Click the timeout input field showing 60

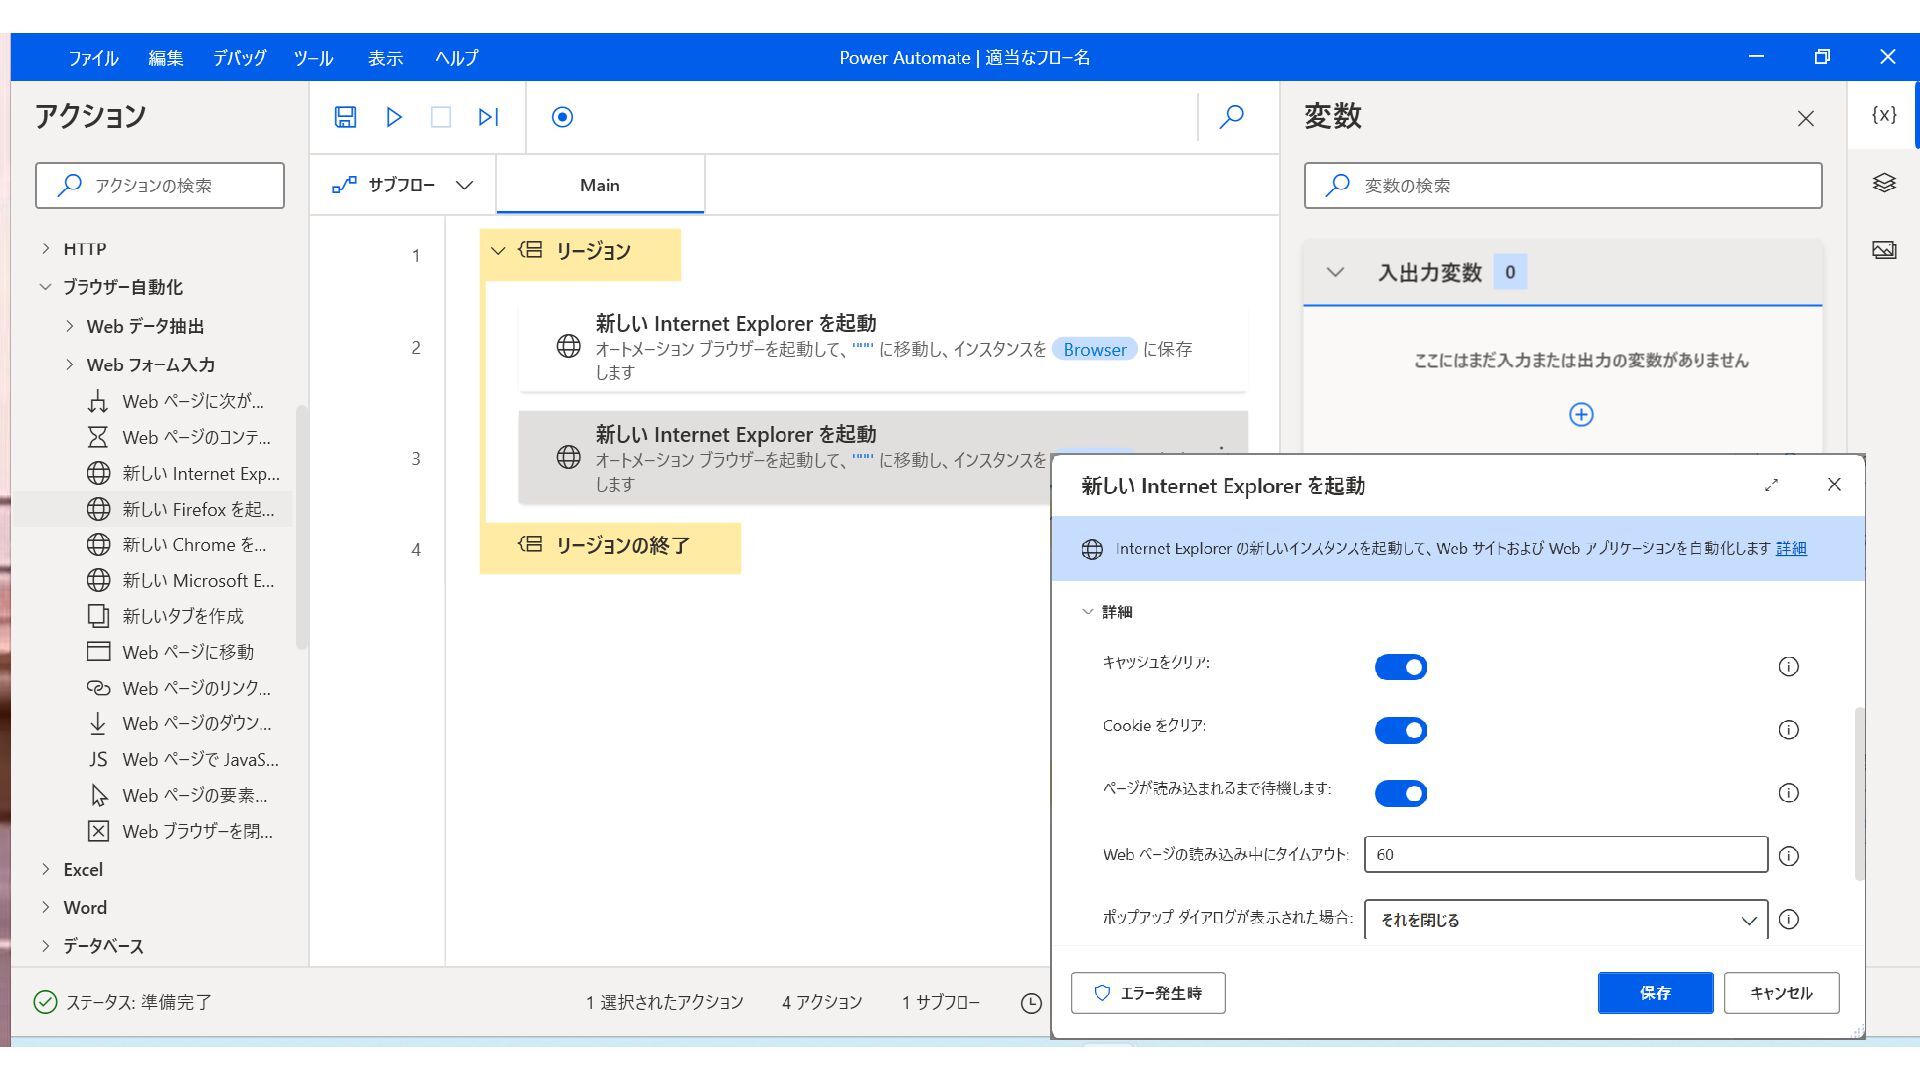pyautogui.click(x=1565, y=855)
